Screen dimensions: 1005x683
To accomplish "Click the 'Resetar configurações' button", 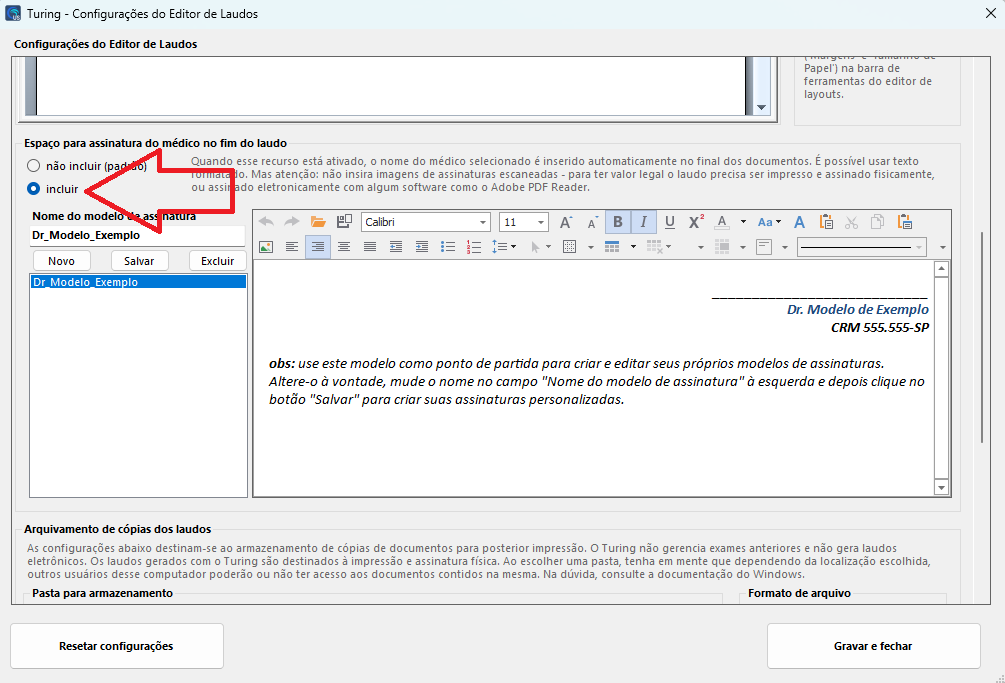I will 116,646.
